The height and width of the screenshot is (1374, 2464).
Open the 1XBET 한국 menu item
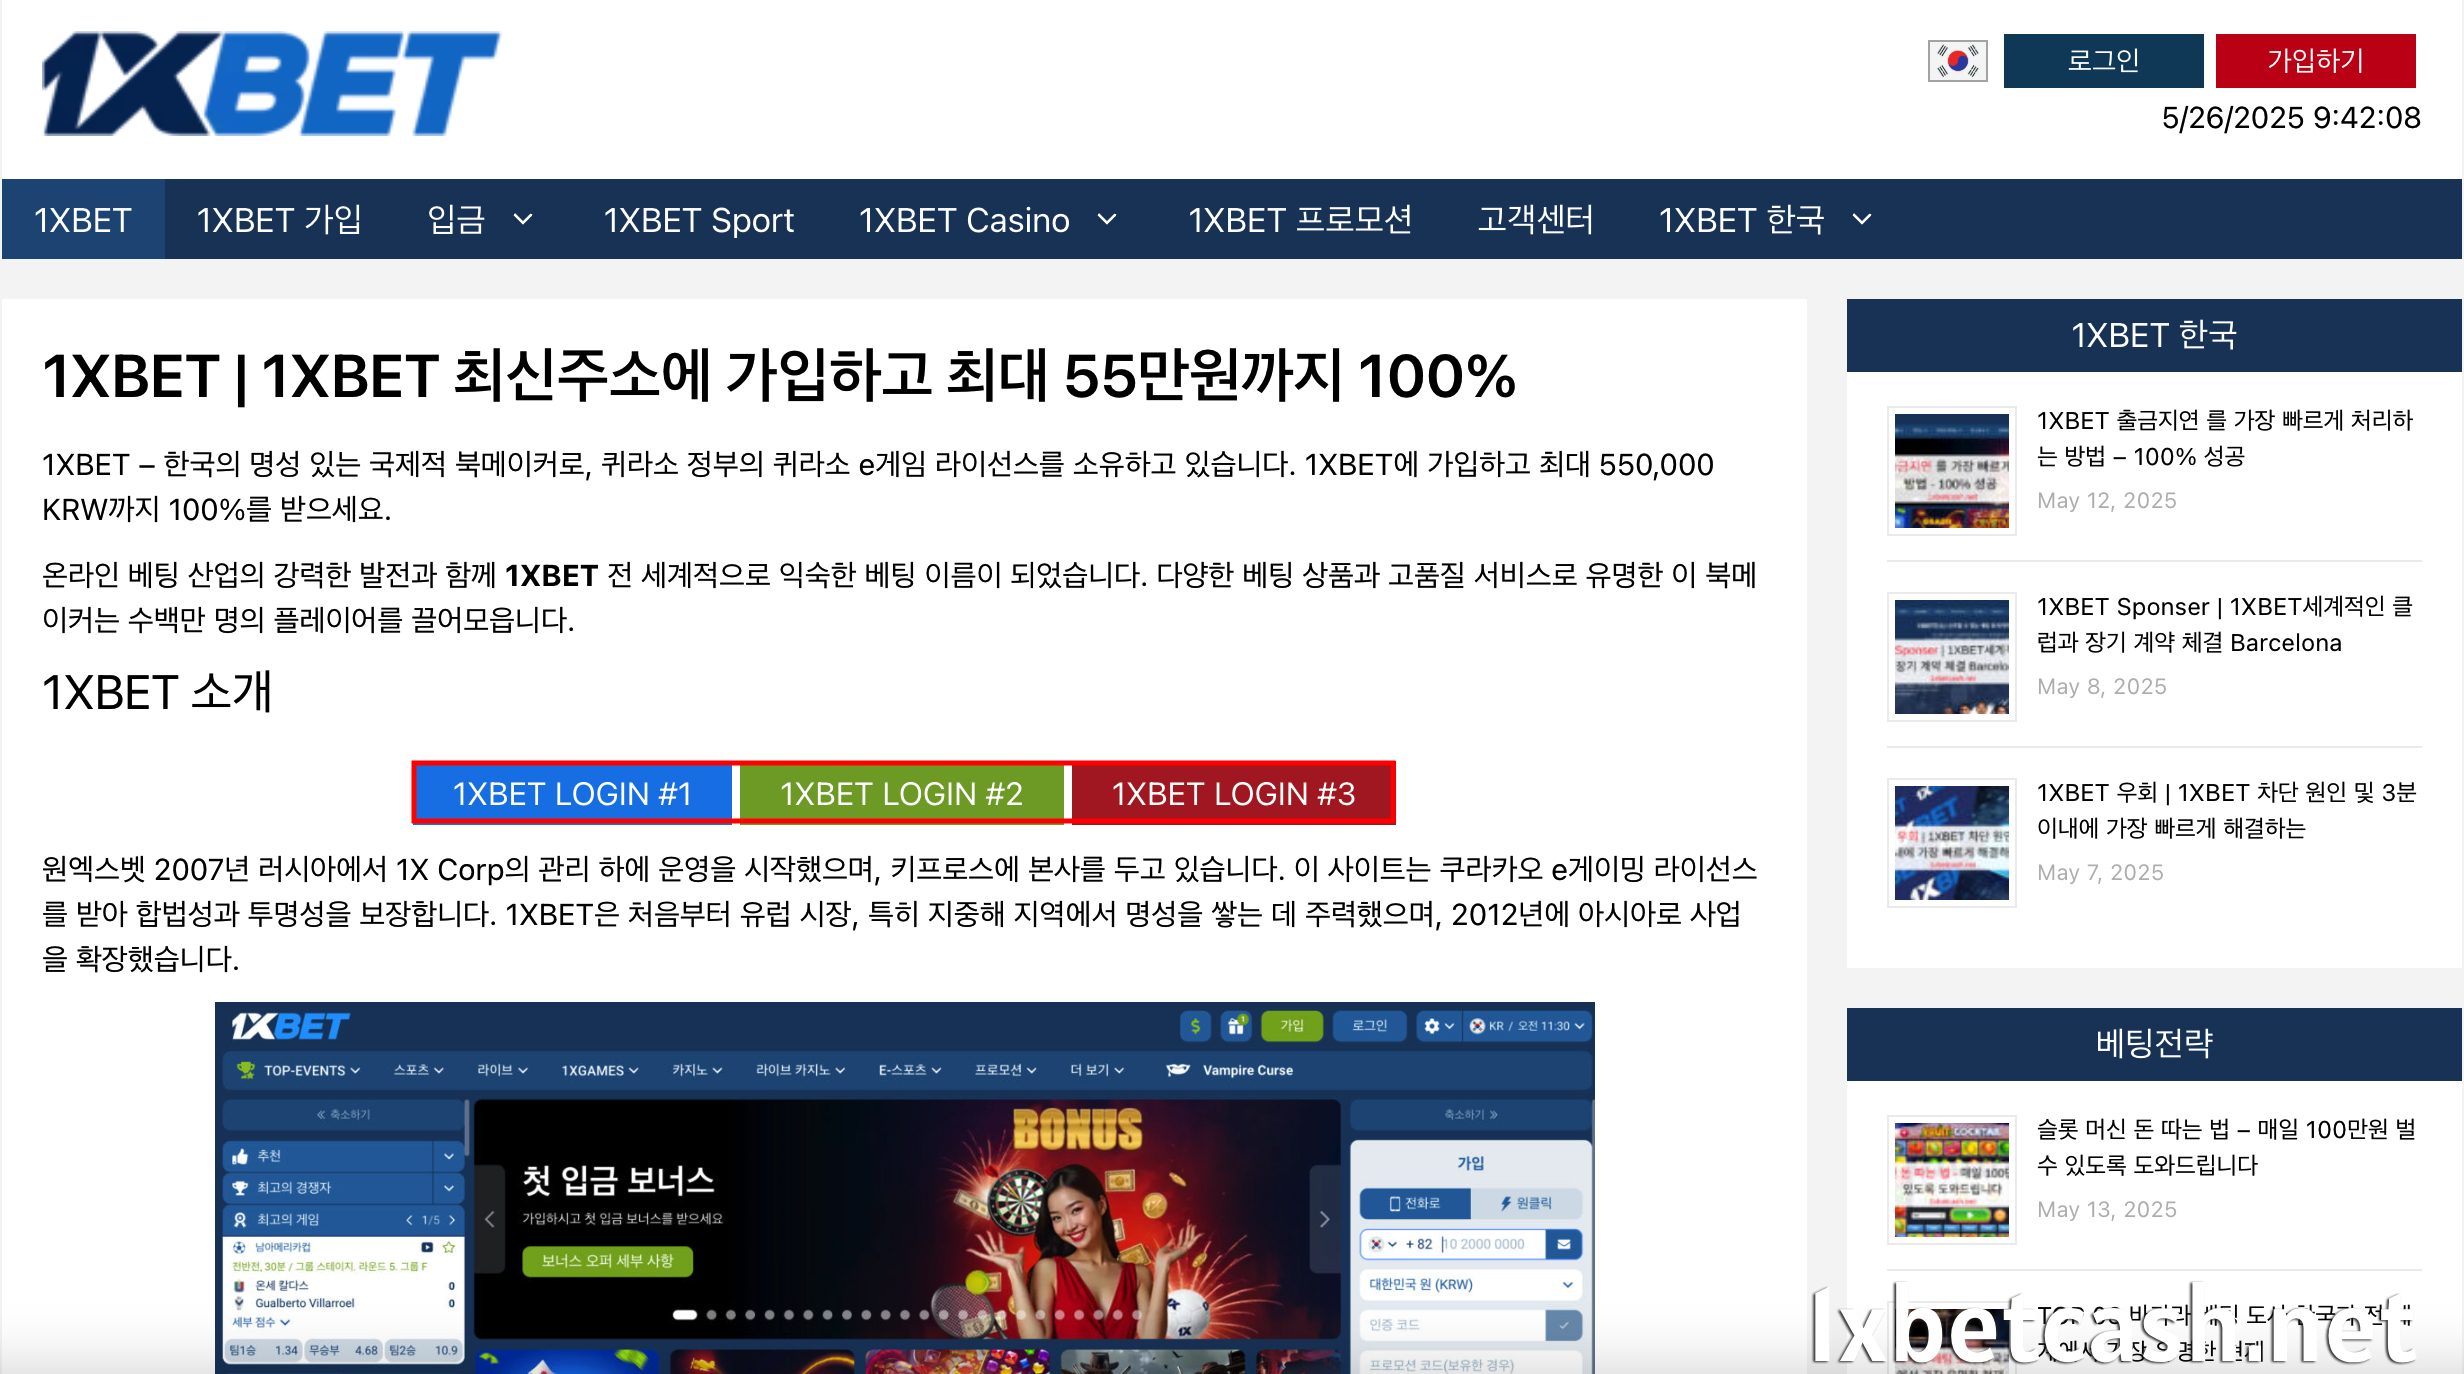pyautogui.click(x=1742, y=219)
